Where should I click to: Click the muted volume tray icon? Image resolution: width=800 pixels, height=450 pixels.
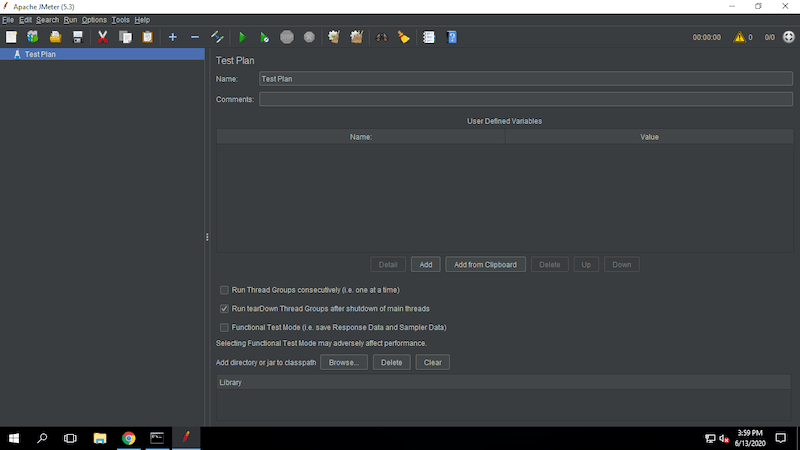[x=724, y=438]
